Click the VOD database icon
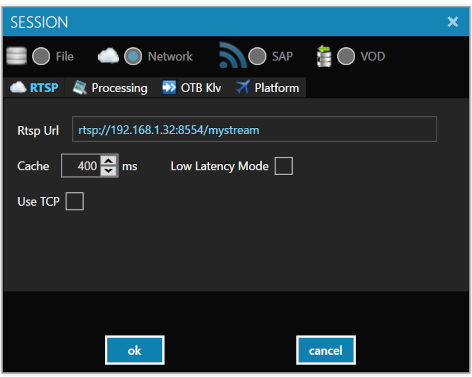The height and width of the screenshot is (377, 472). point(324,56)
